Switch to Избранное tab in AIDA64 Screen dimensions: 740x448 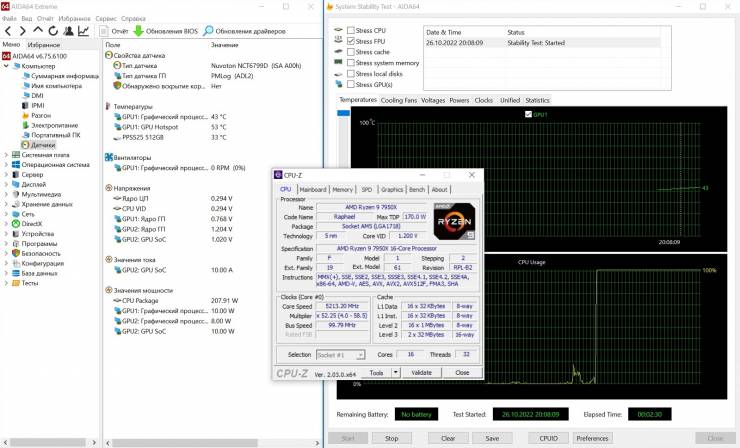(44, 45)
